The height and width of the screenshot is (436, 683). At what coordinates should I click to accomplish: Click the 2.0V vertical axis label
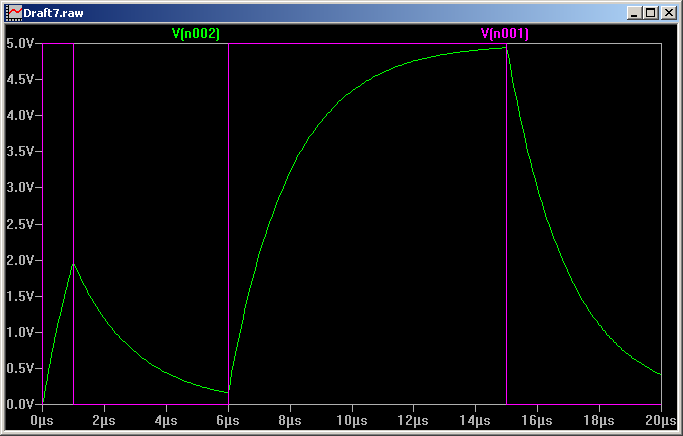[20, 260]
